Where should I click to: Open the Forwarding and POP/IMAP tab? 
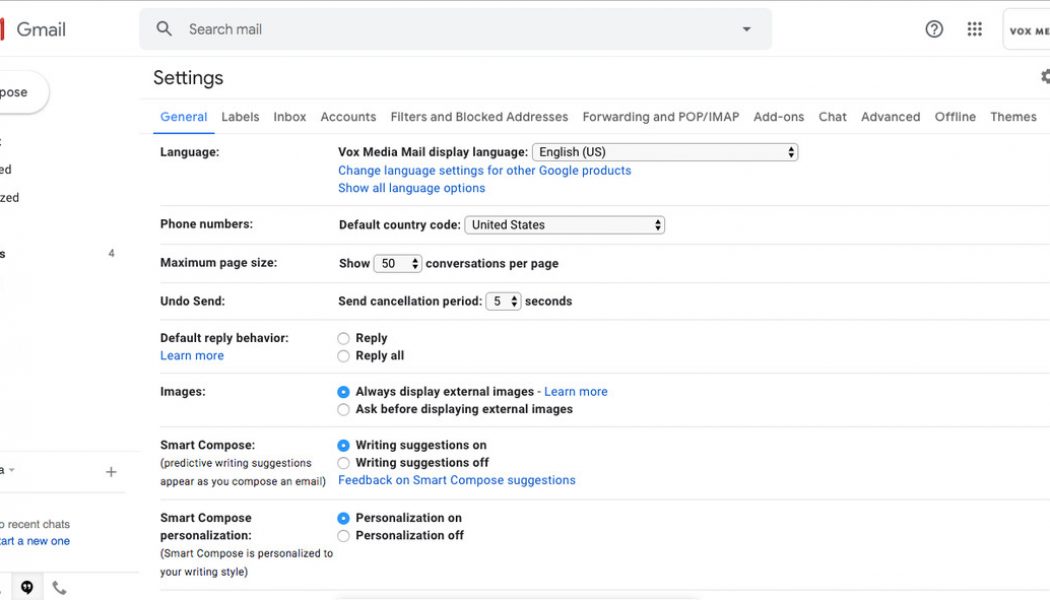point(659,117)
